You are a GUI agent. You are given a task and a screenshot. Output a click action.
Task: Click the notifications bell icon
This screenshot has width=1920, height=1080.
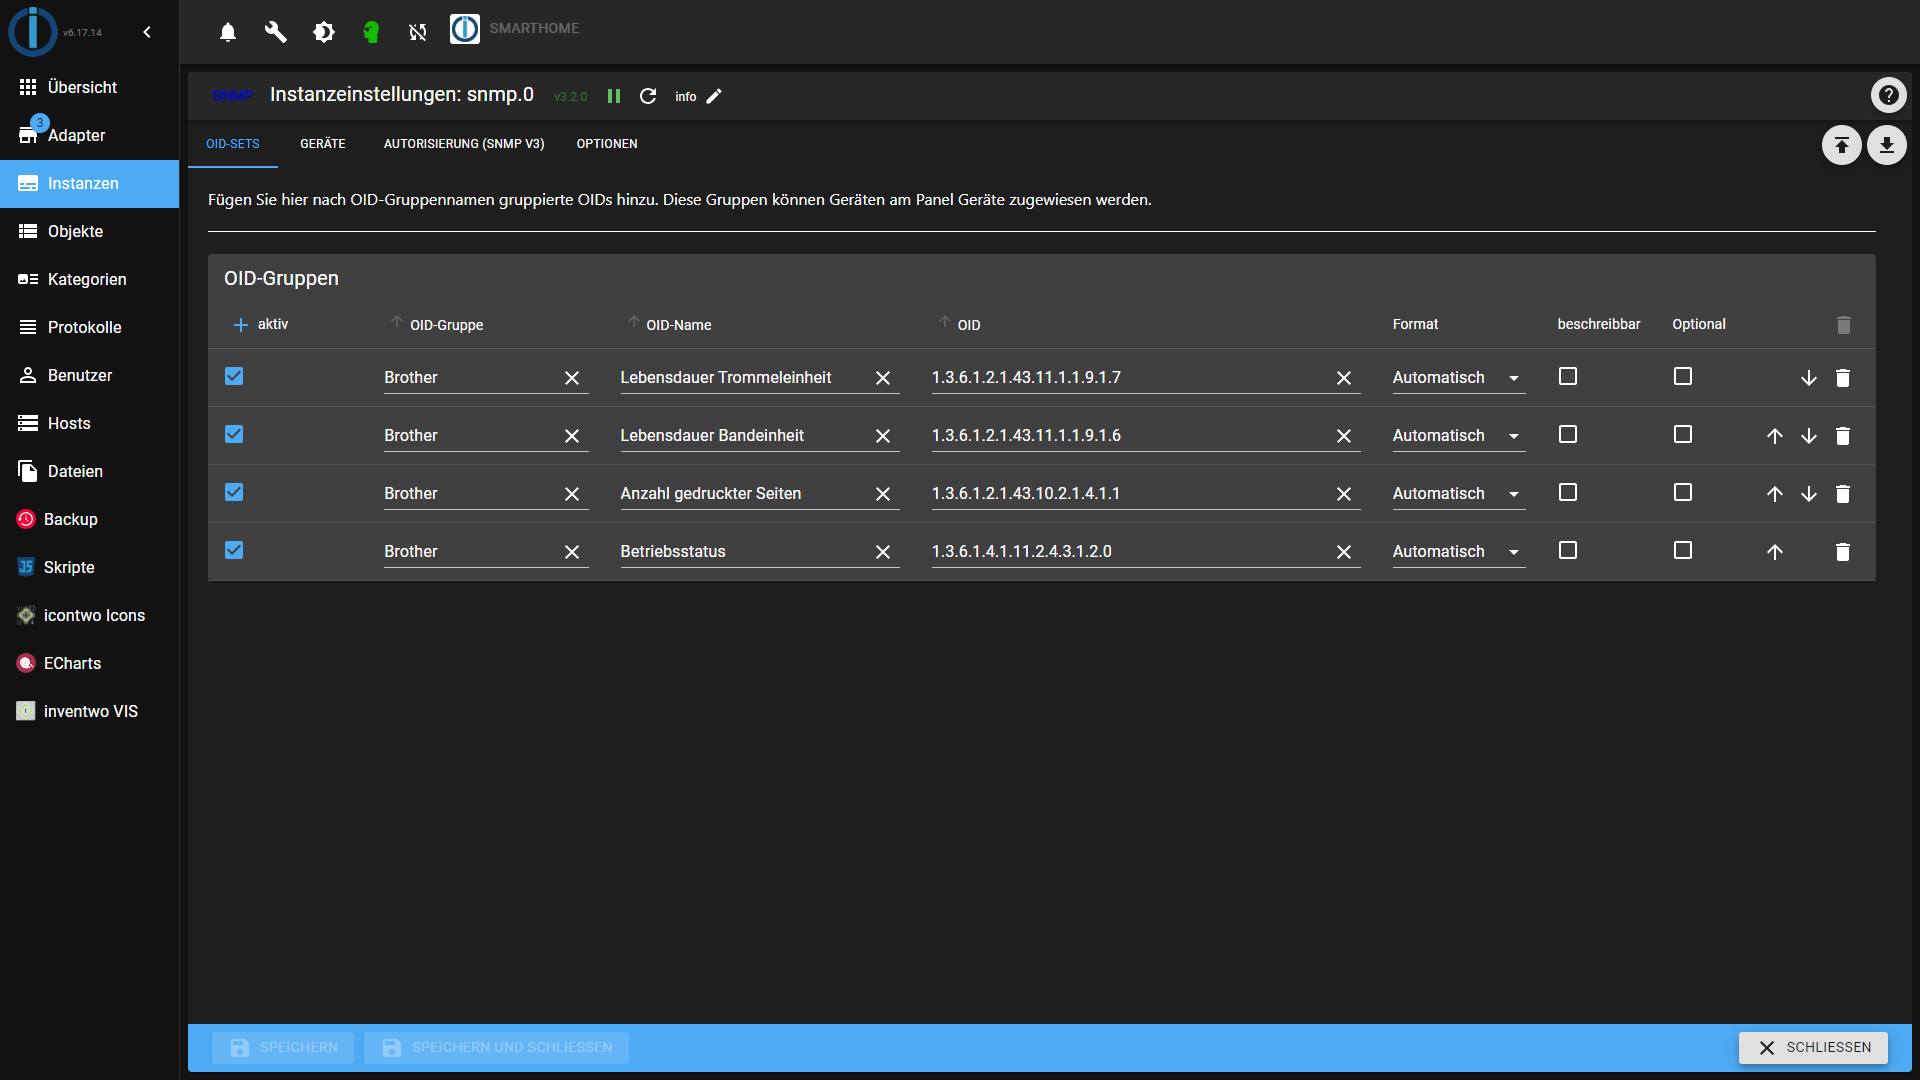(228, 32)
